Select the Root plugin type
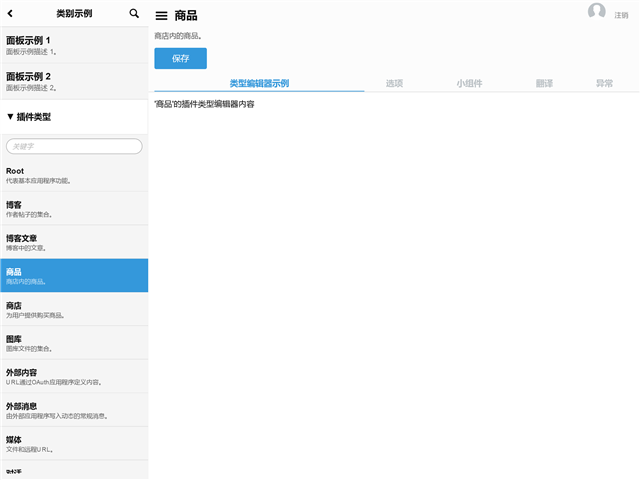Image resolution: width=640 pixels, height=480 pixels. pyautogui.click(x=74, y=175)
